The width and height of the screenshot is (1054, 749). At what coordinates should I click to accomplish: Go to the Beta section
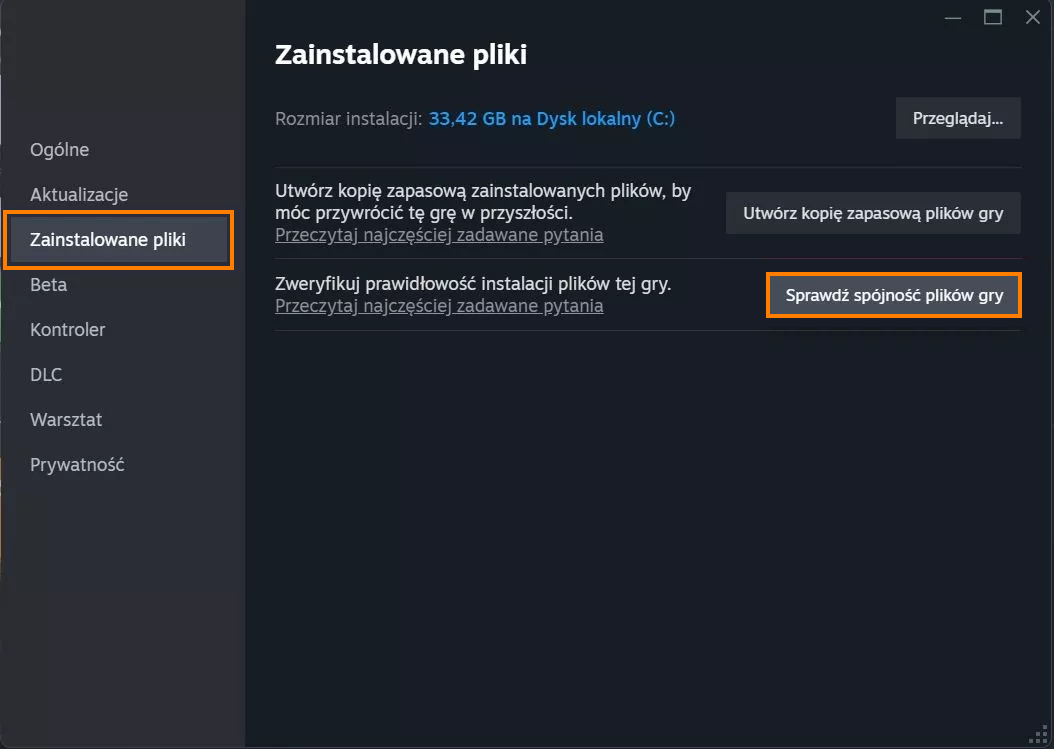pyautogui.click(x=48, y=285)
